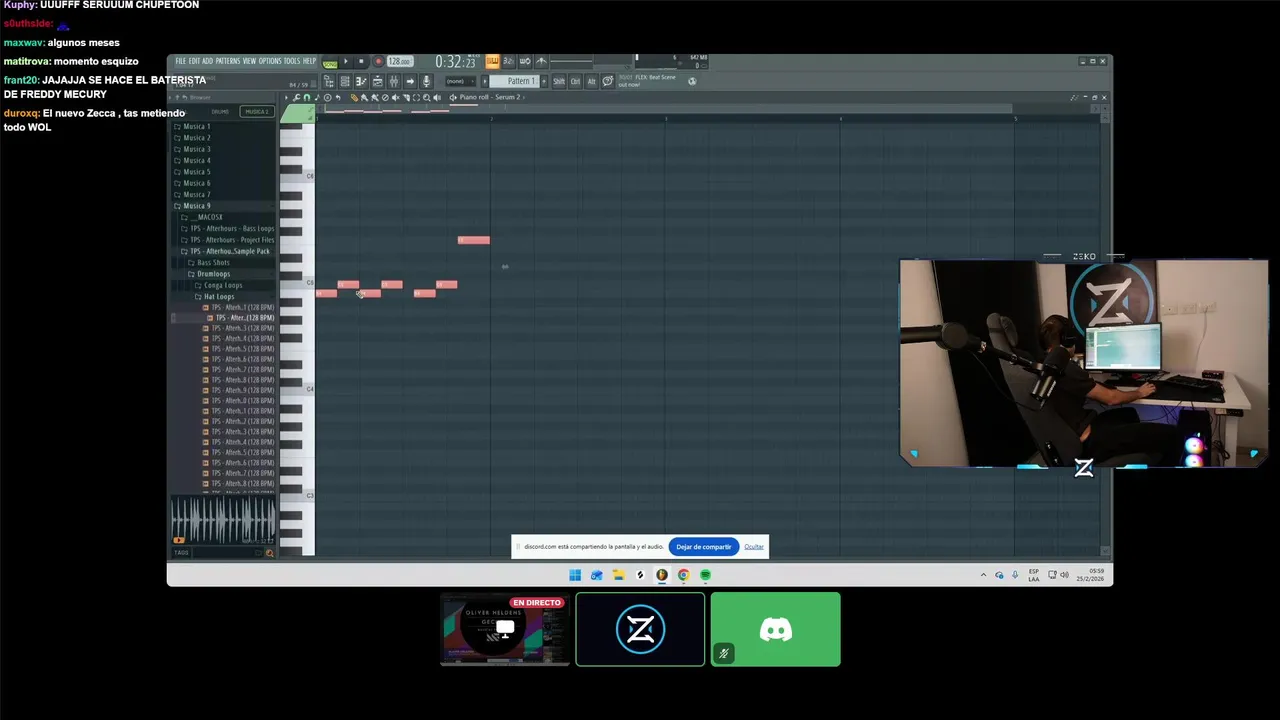
Task: Select the Delete tool in piano roll
Action: coord(385,97)
